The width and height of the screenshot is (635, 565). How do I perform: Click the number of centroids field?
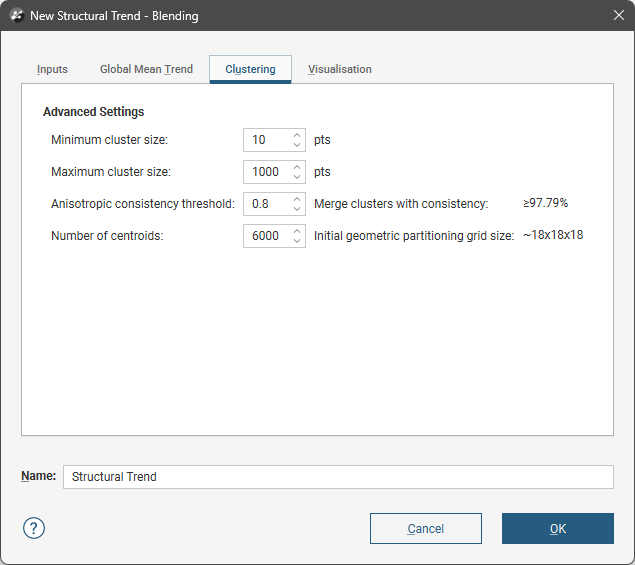tap(266, 236)
